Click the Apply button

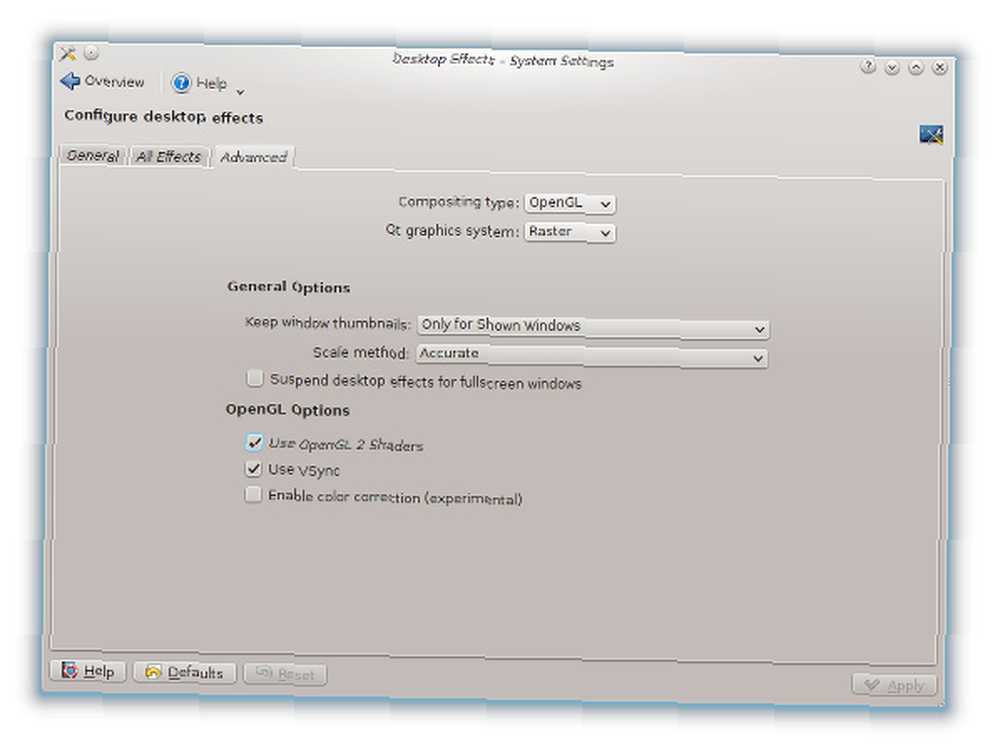tap(894, 685)
